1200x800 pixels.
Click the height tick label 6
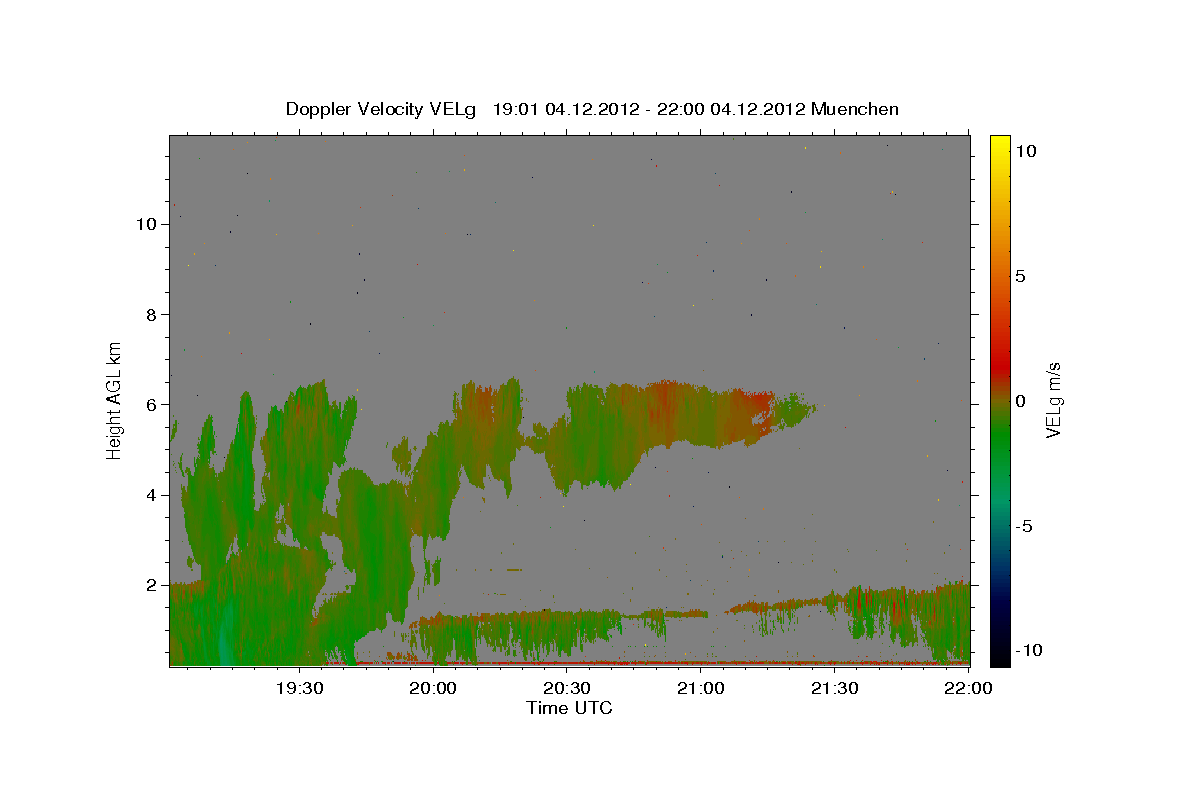[x=152, y=405]
